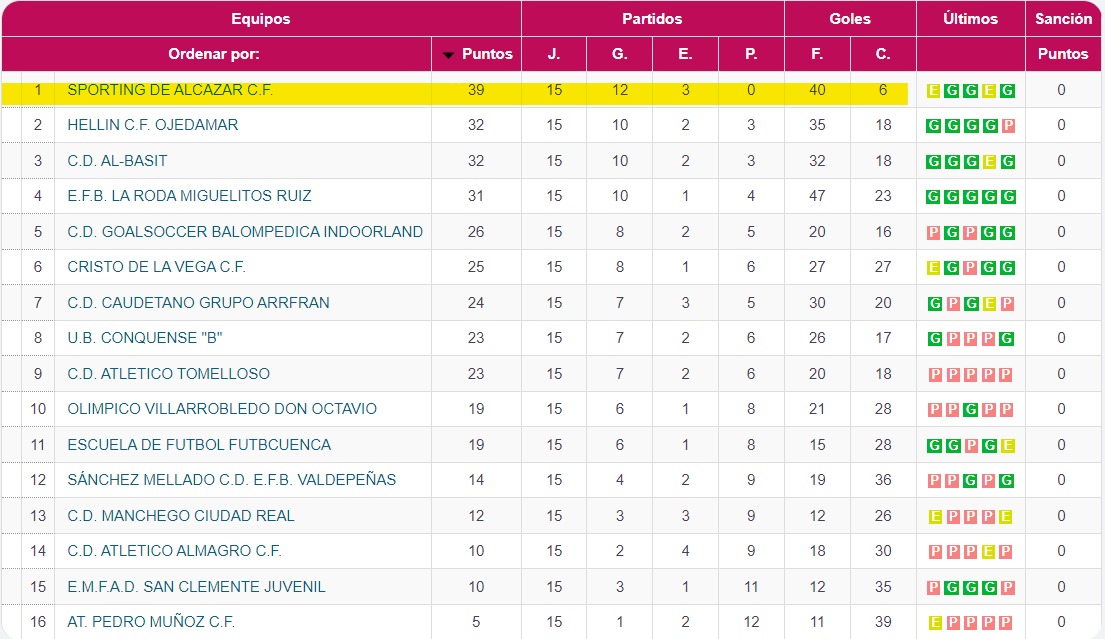
Task: Click the red P badge for Hellin C.F. Ojedamar
Action: pyautogui.click(x=1008, y=126)
